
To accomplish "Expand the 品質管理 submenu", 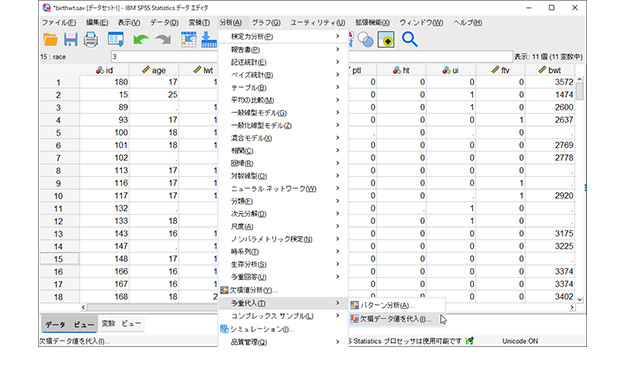I will 283,342.
